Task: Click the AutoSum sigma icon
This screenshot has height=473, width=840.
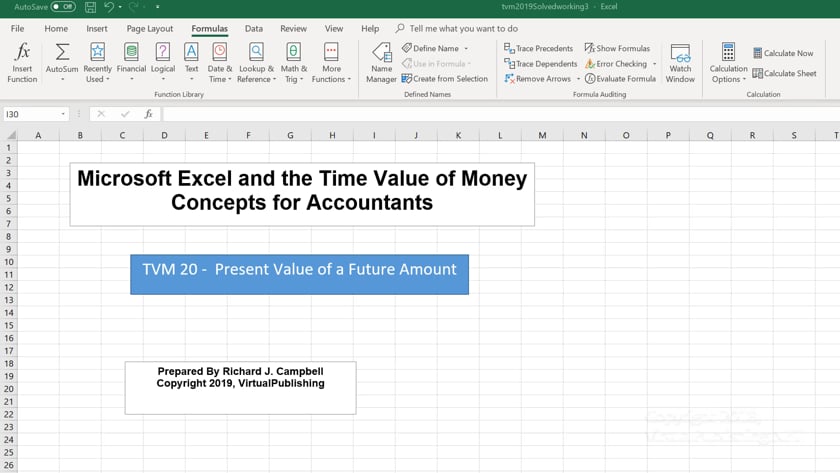Action: [x=62, y=52]
